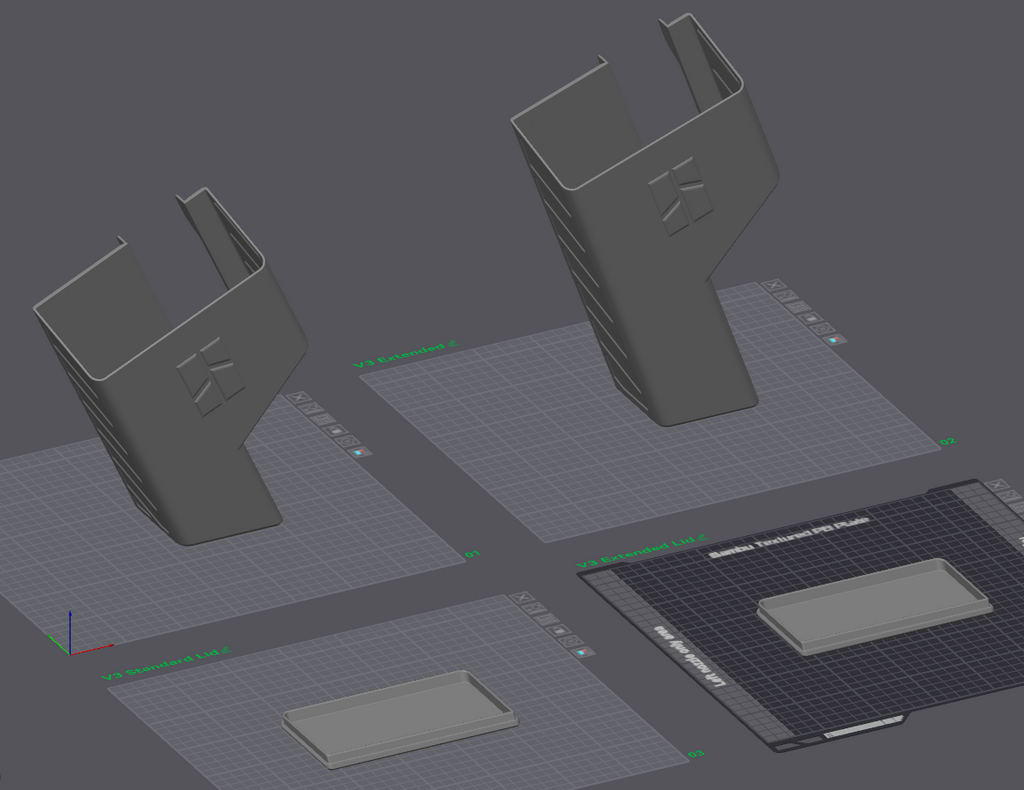
Task: Delete plate 03 via its X icon
Action: [x=521, y=597]
